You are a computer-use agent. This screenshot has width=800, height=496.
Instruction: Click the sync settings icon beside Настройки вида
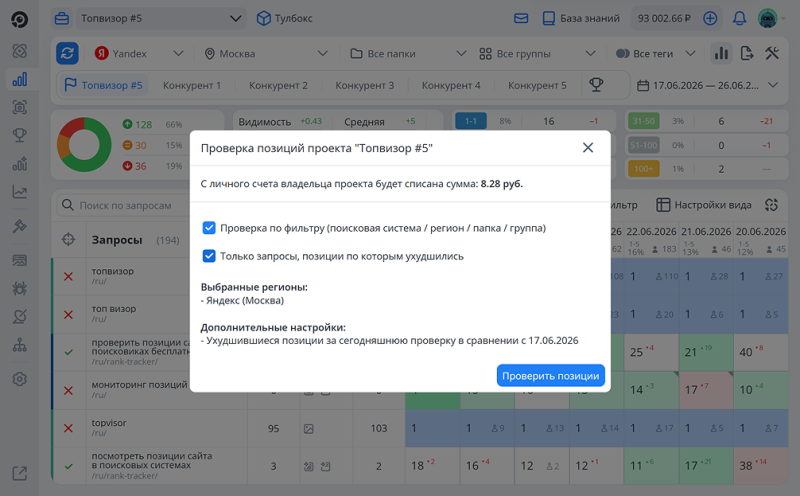coord(771,205)
